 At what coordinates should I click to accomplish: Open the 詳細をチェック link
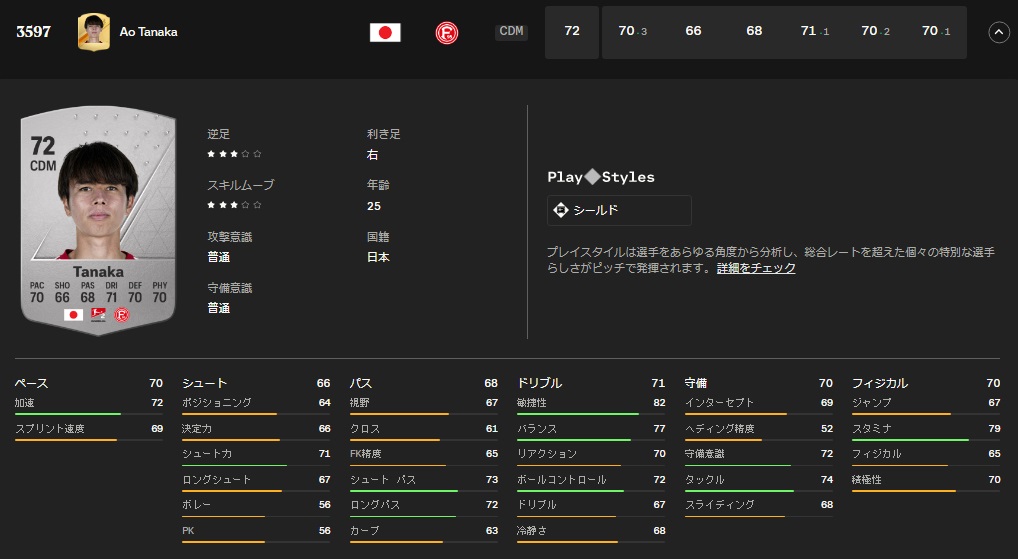756,268
